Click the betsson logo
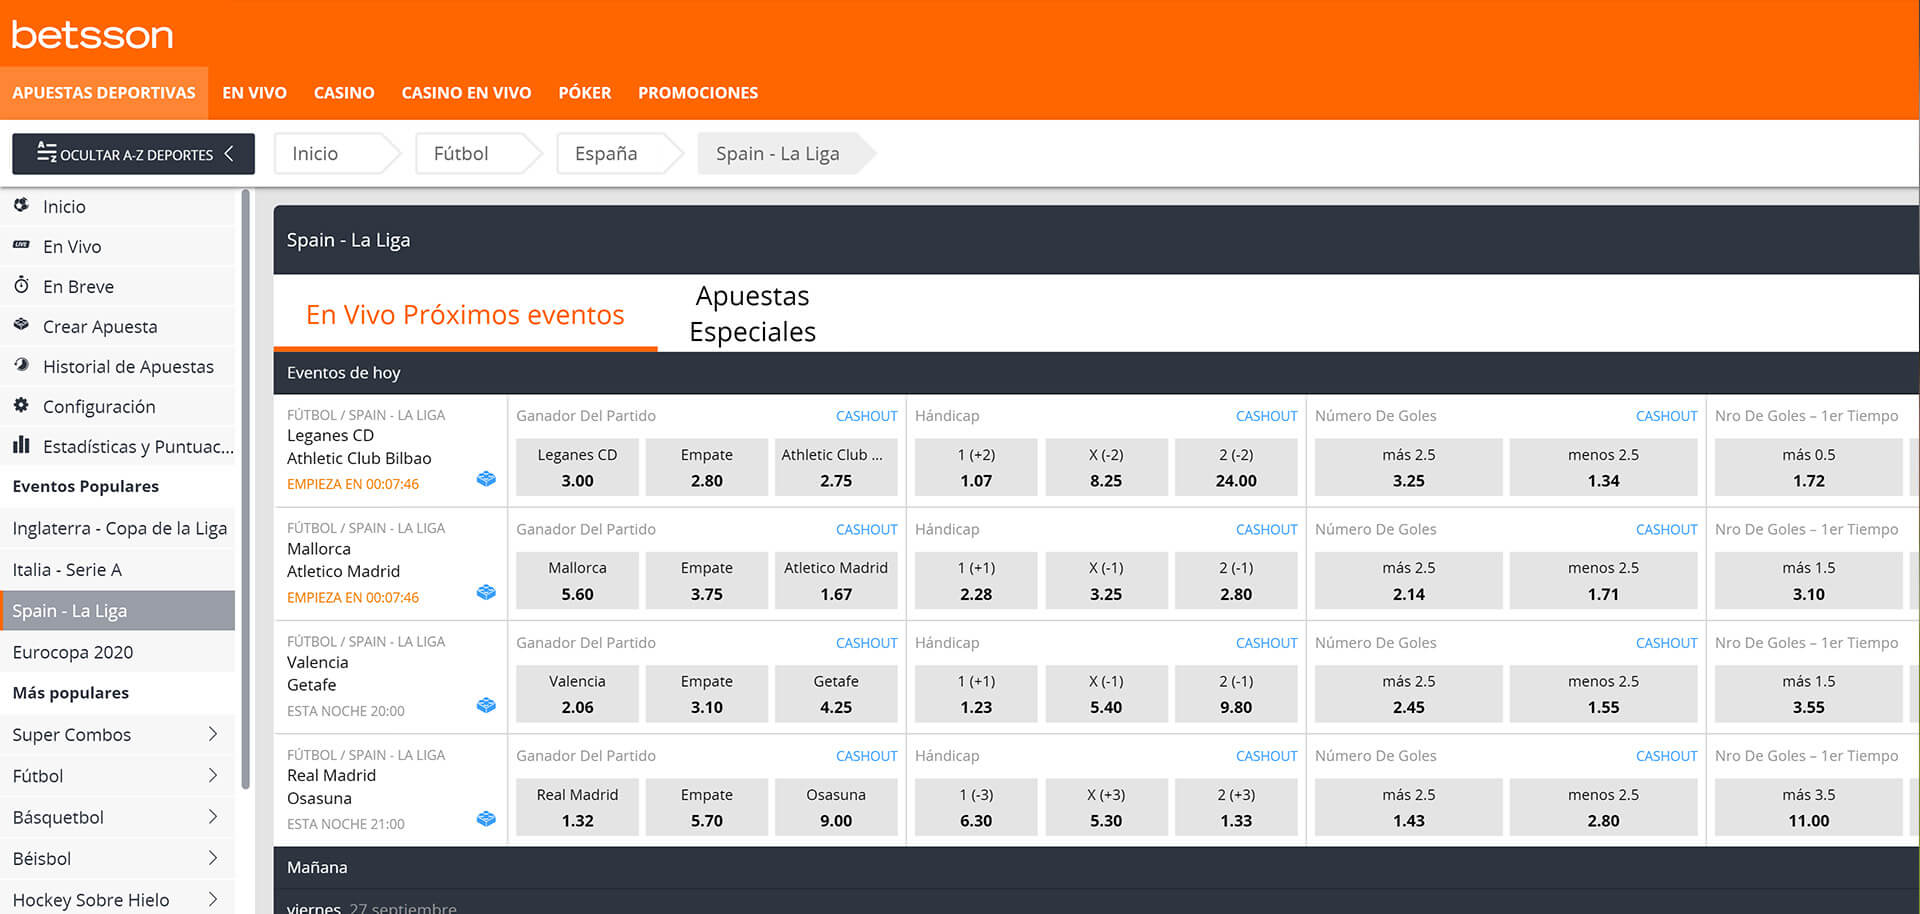 click(92, 35)
